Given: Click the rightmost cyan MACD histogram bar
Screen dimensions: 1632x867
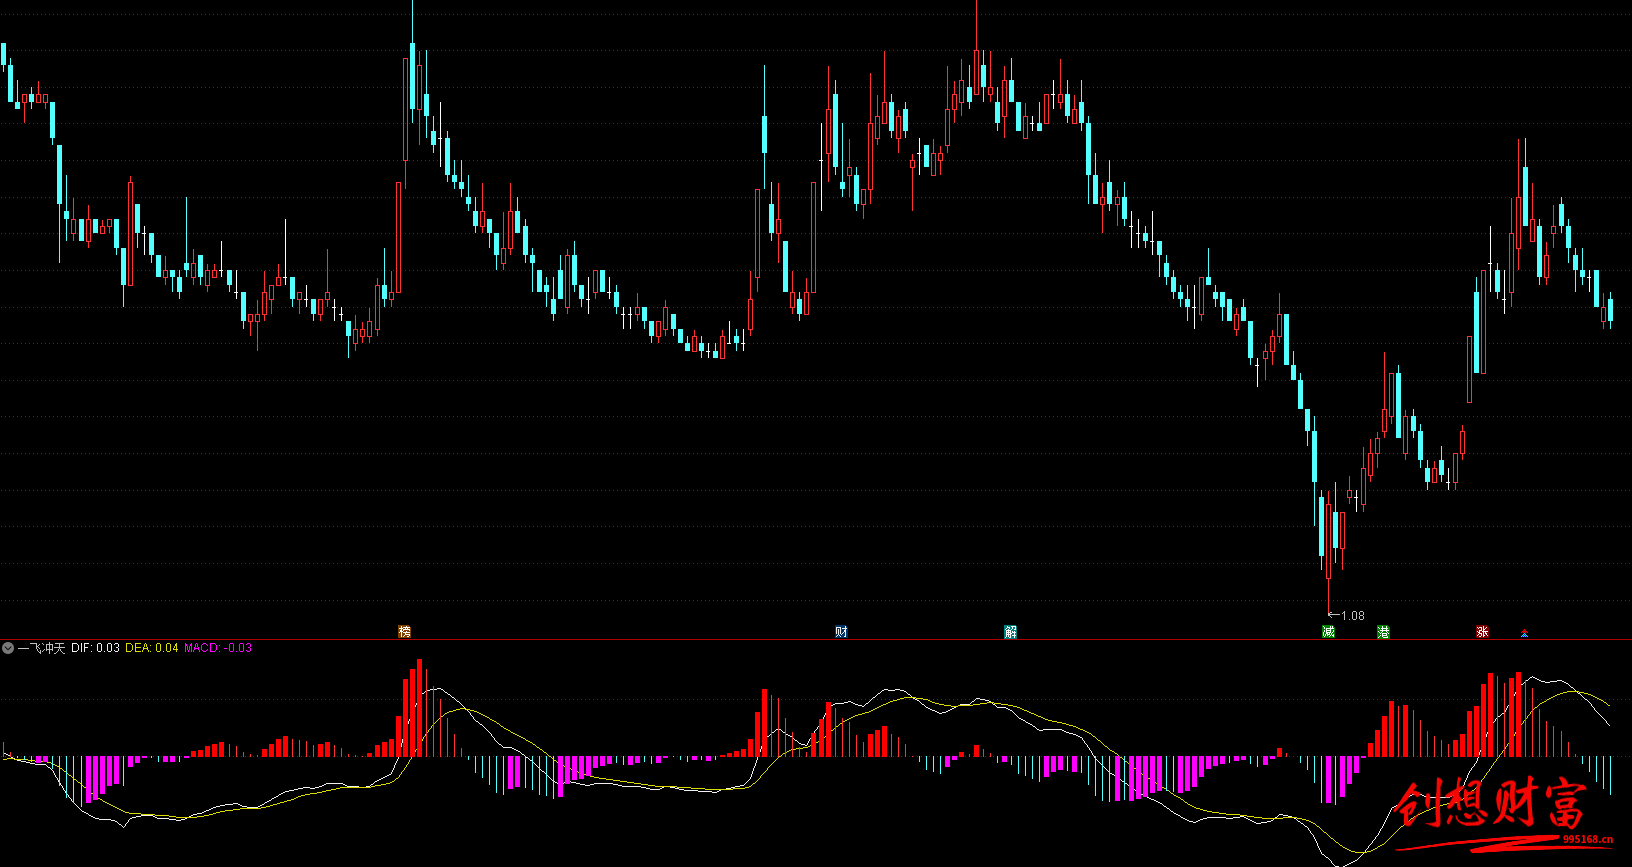Looking at the screenshot, I should tap(1610, 774).
